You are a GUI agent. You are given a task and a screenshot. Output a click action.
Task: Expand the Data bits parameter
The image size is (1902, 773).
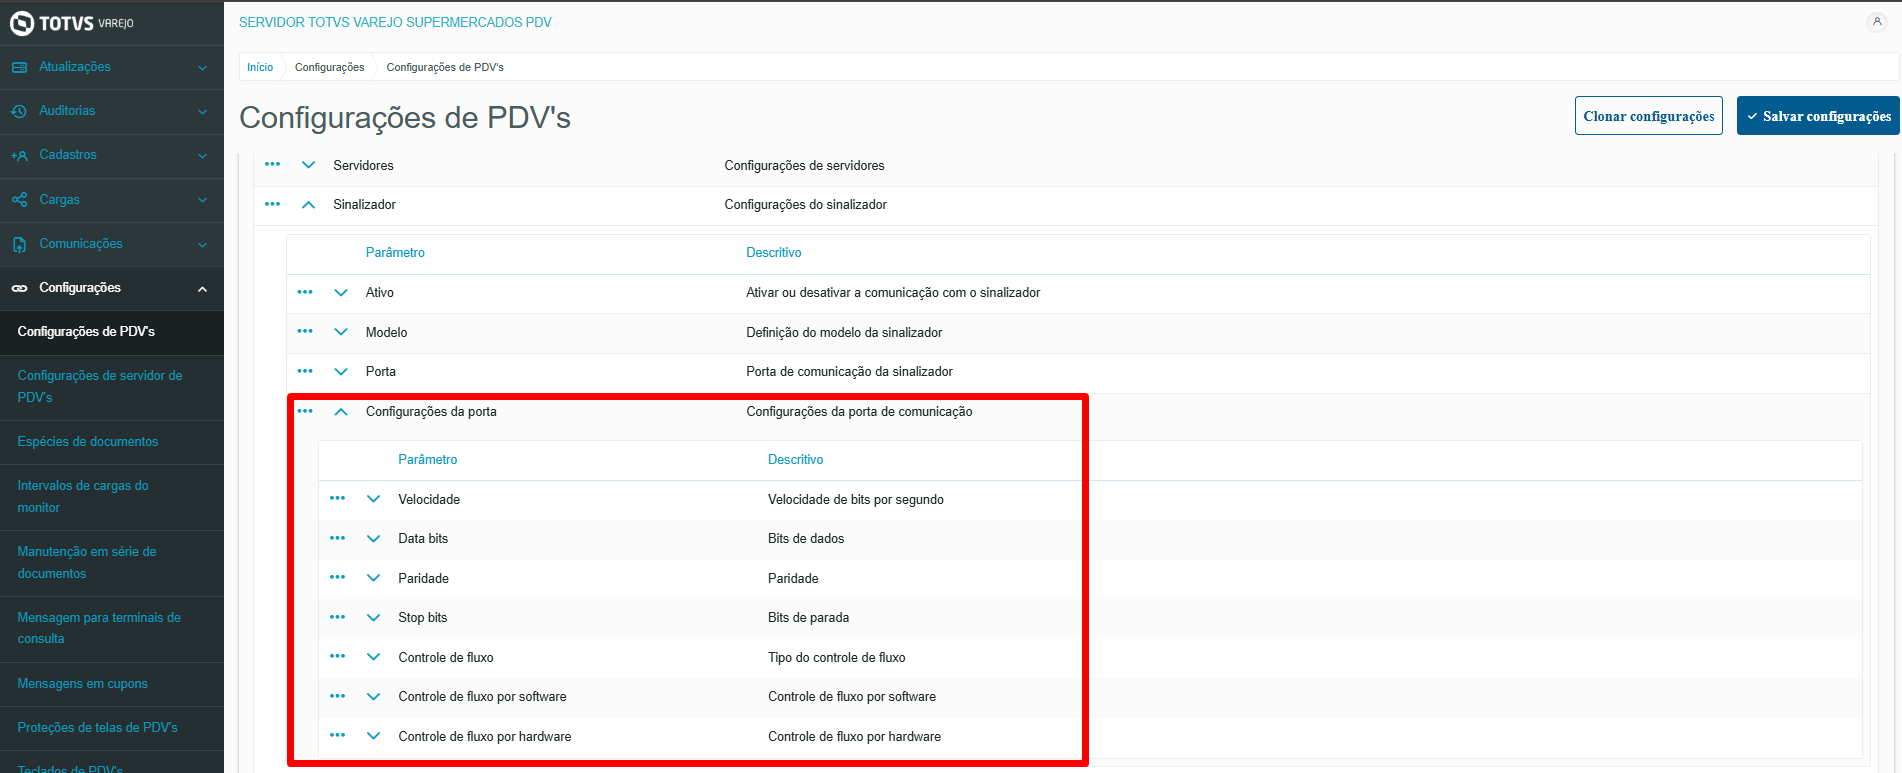(x=374, y=538)
